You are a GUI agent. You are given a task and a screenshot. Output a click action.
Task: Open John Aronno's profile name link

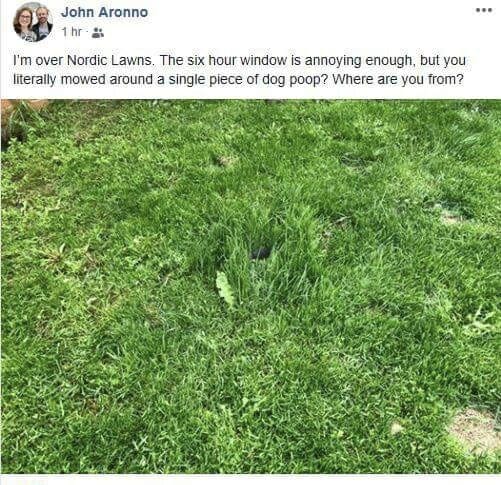(x=104, y=12)
